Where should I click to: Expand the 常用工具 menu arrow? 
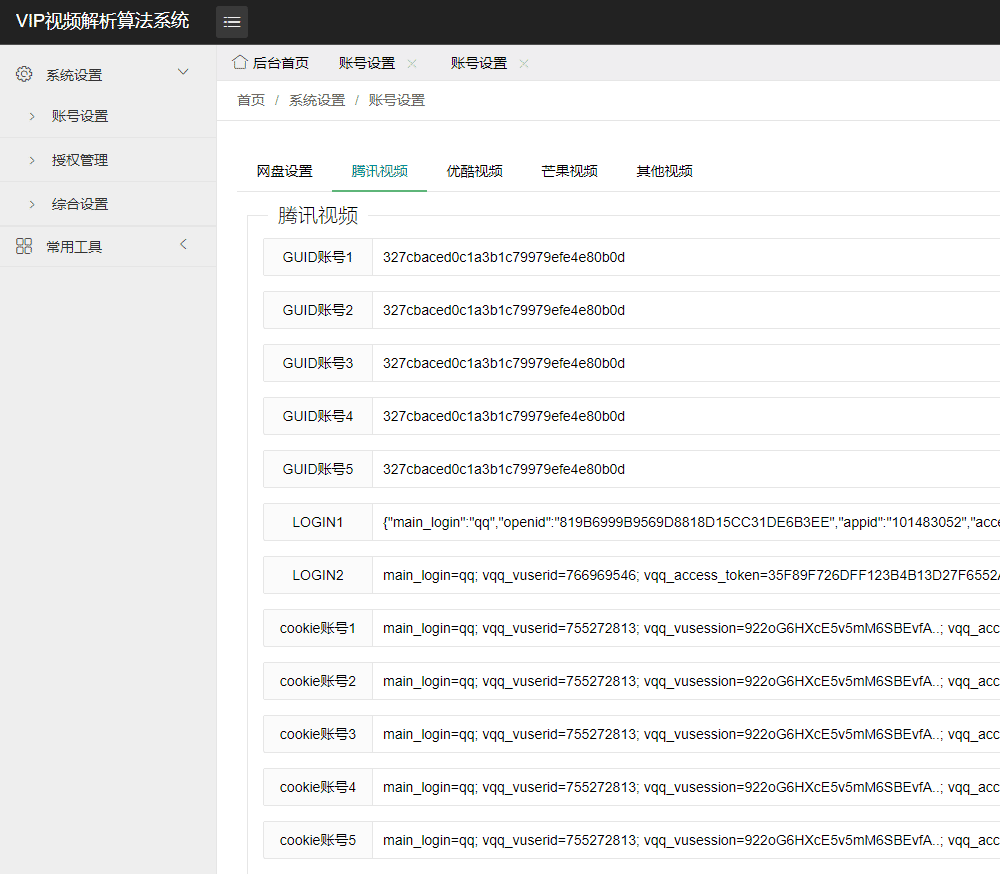(x=183, y=244)
